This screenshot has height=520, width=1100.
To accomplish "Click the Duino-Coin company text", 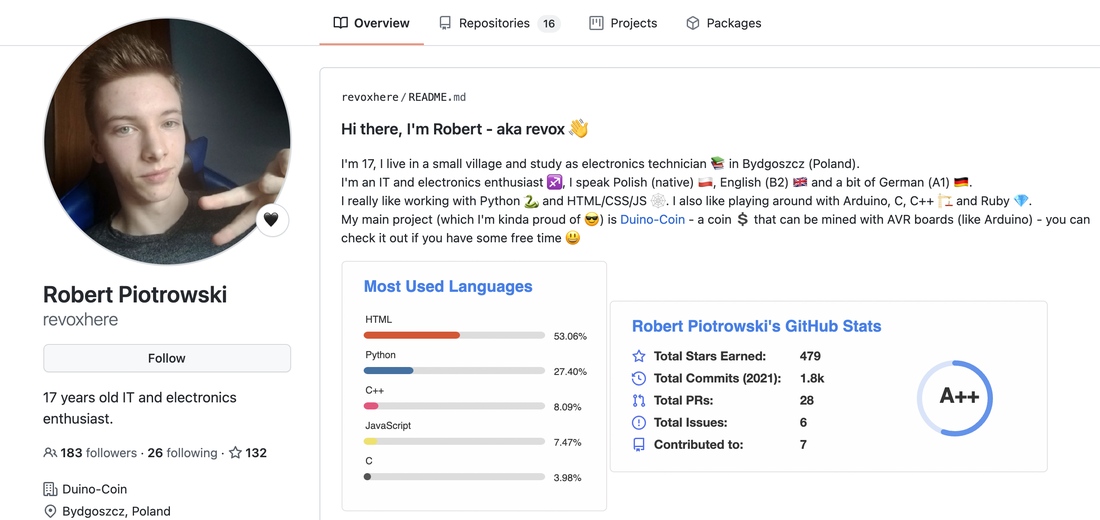I will point(95,489).
